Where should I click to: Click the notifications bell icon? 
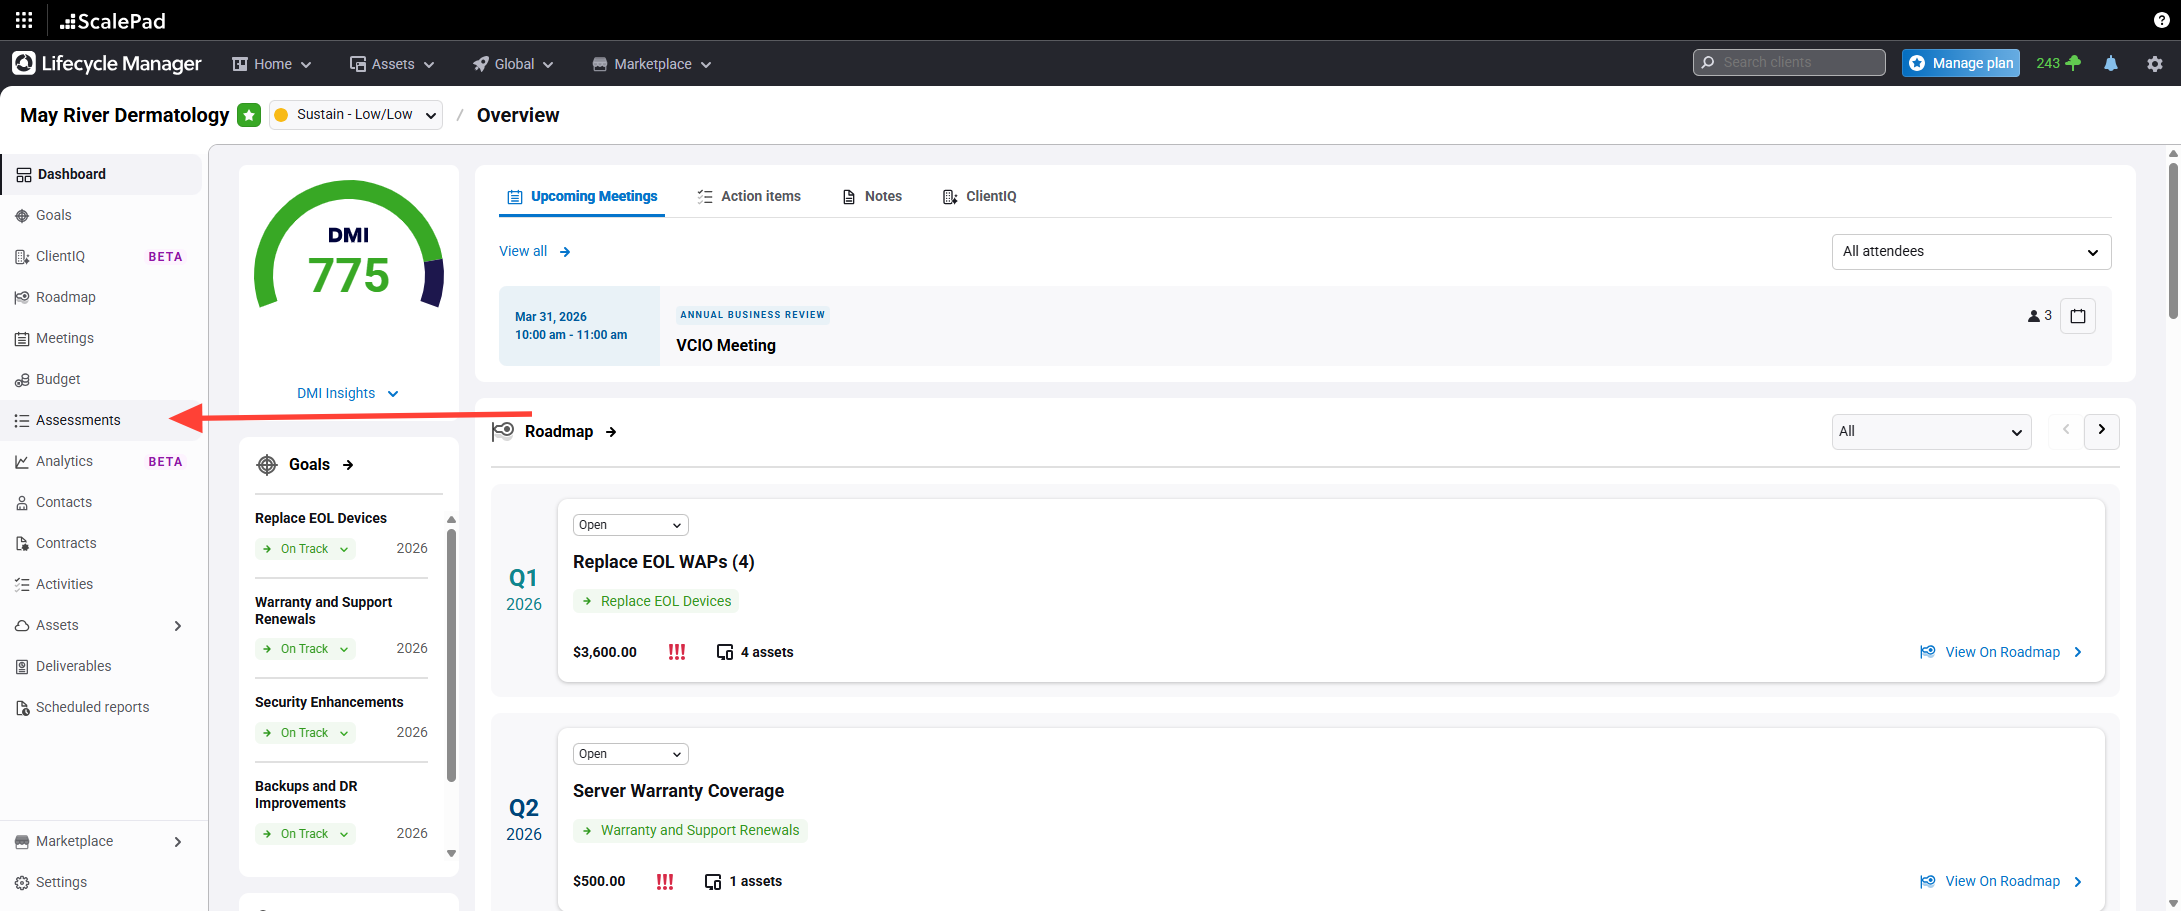[x=2110, y=63]
